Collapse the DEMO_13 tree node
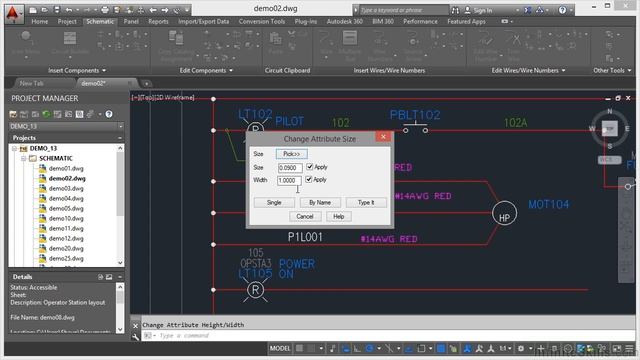 tap(14, 149)
